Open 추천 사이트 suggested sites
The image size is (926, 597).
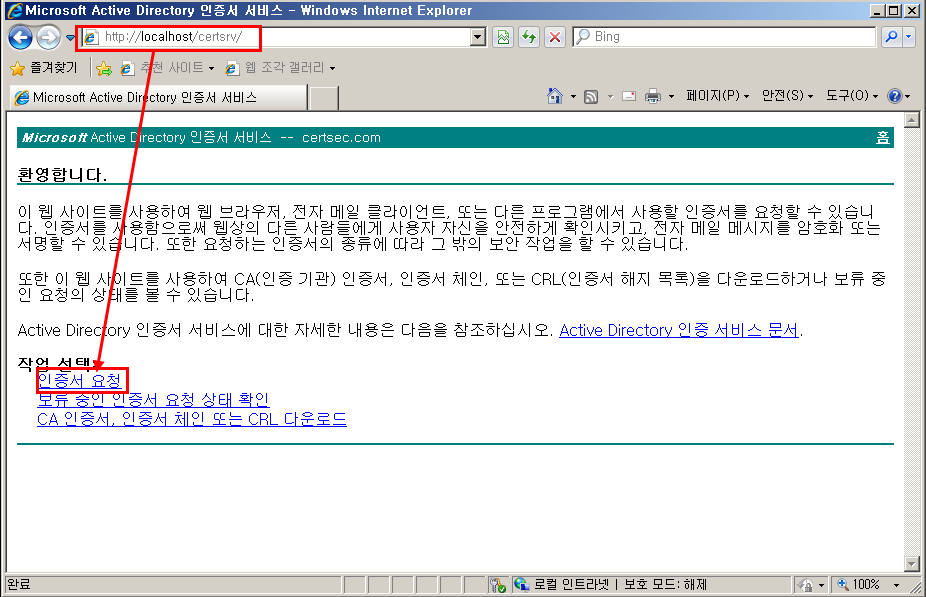click(168, 68)
